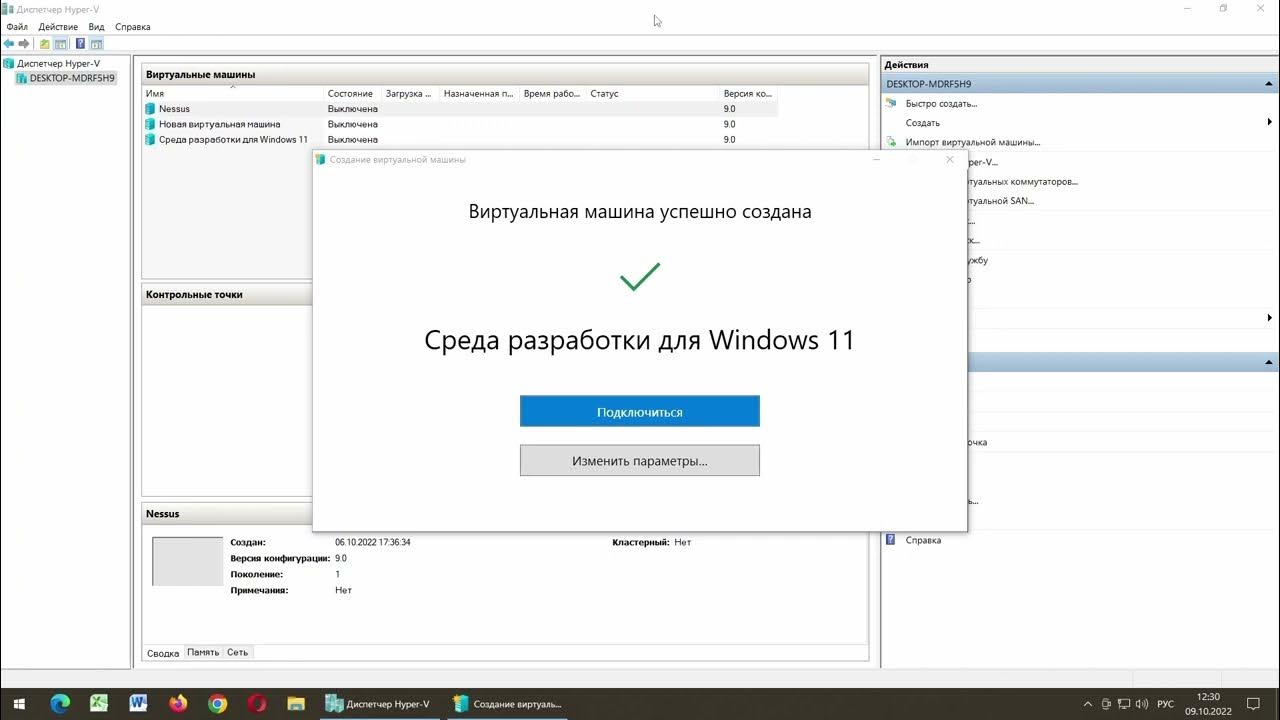Select Среда разработки для Windows 11 row text
1280x720 pixels.
(233, 140)
